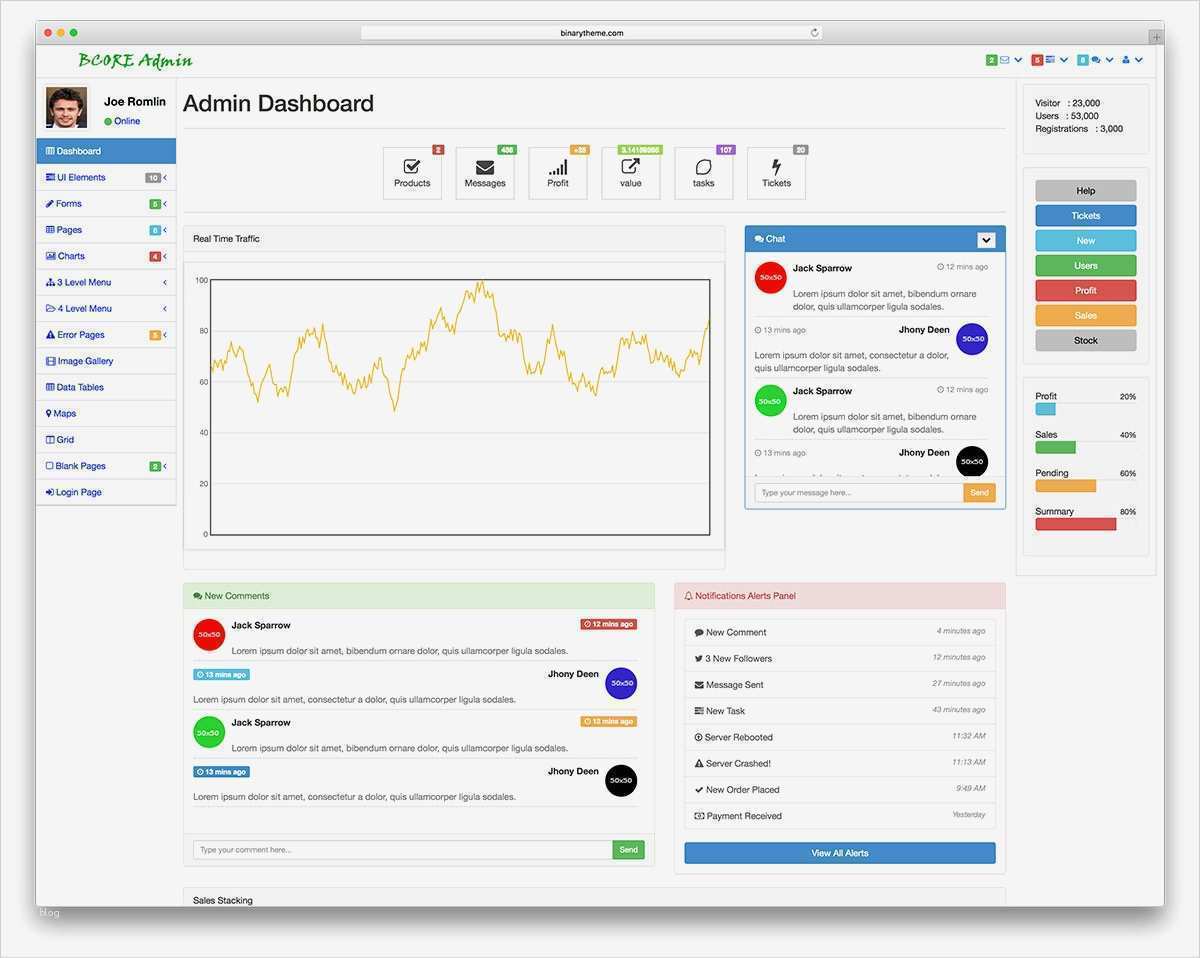Click the orange Send button in Chat

979,493
